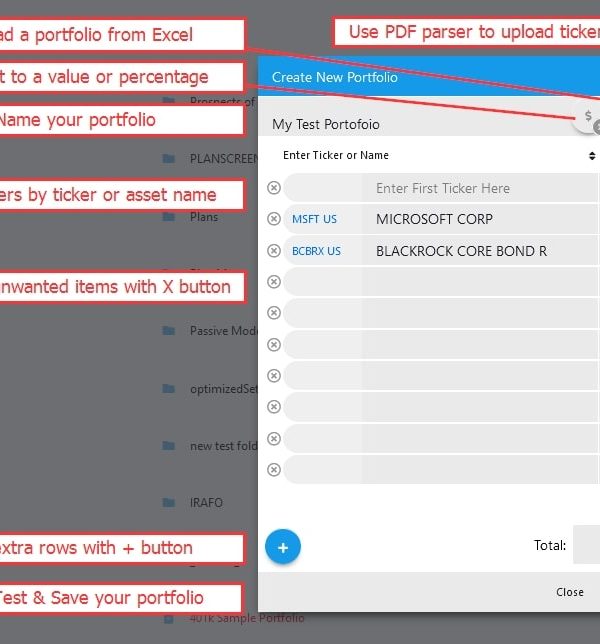Toggle the dollar value/percentage switch
600x644 pixels.
click(x=588, y=119)
